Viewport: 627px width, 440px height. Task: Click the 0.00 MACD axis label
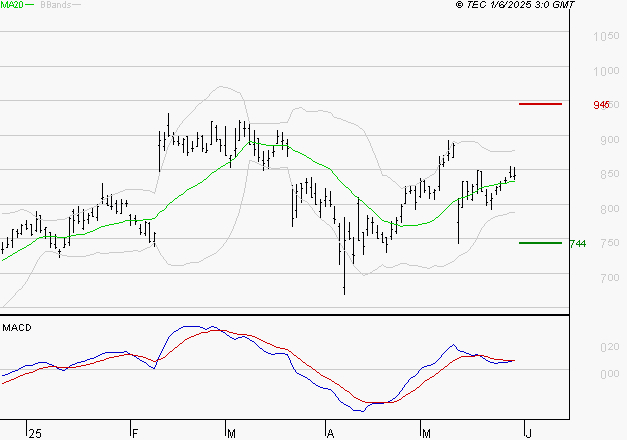click(x=609, y=374)
